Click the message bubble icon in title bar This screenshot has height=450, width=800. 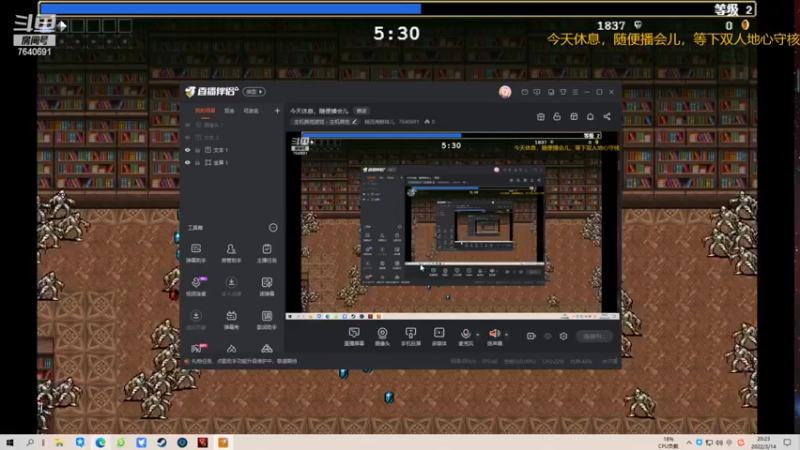pyautogui.click(x=537, y=92)
